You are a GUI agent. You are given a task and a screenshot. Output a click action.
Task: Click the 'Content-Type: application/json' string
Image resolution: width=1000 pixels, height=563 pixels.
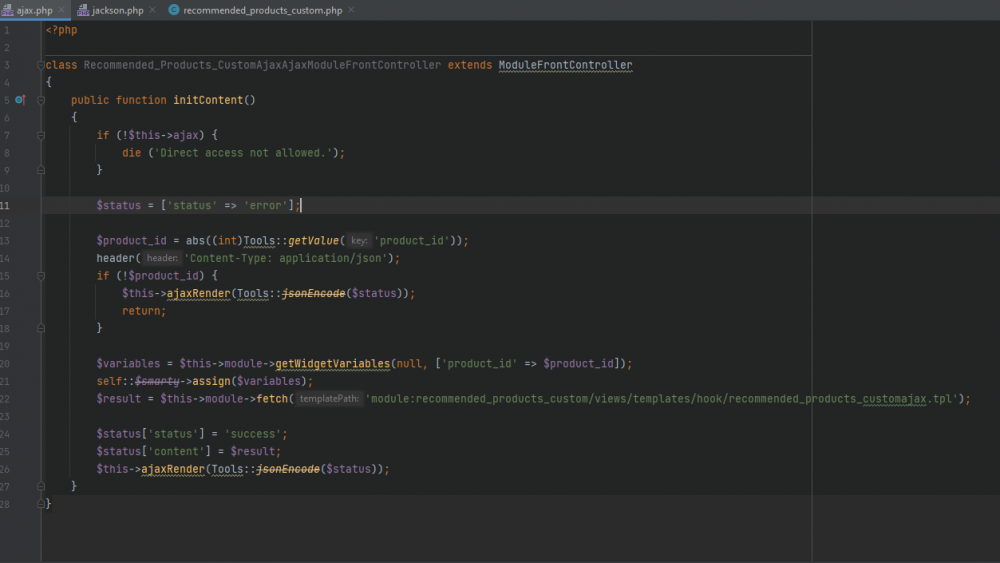(x=285, y=258)
